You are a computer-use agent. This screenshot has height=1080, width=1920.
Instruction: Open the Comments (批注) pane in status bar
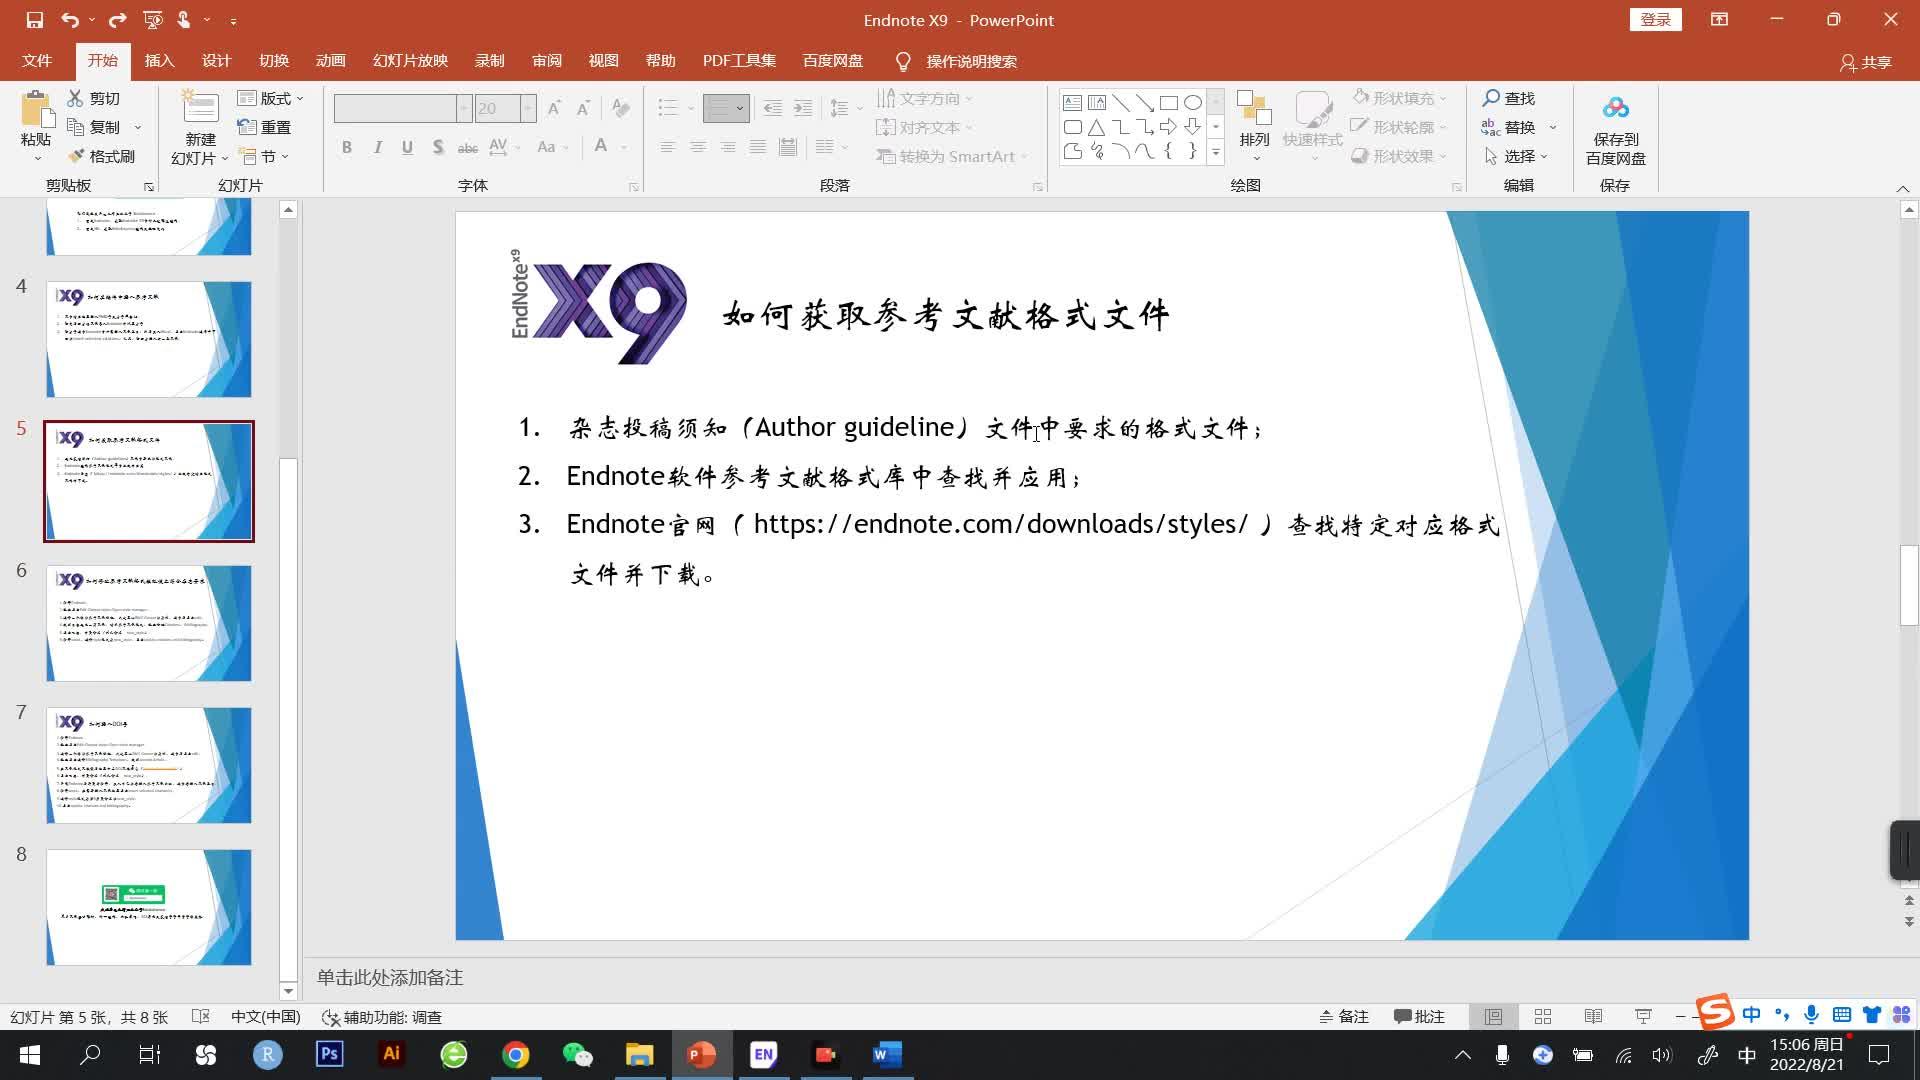click(1419, 1017)
